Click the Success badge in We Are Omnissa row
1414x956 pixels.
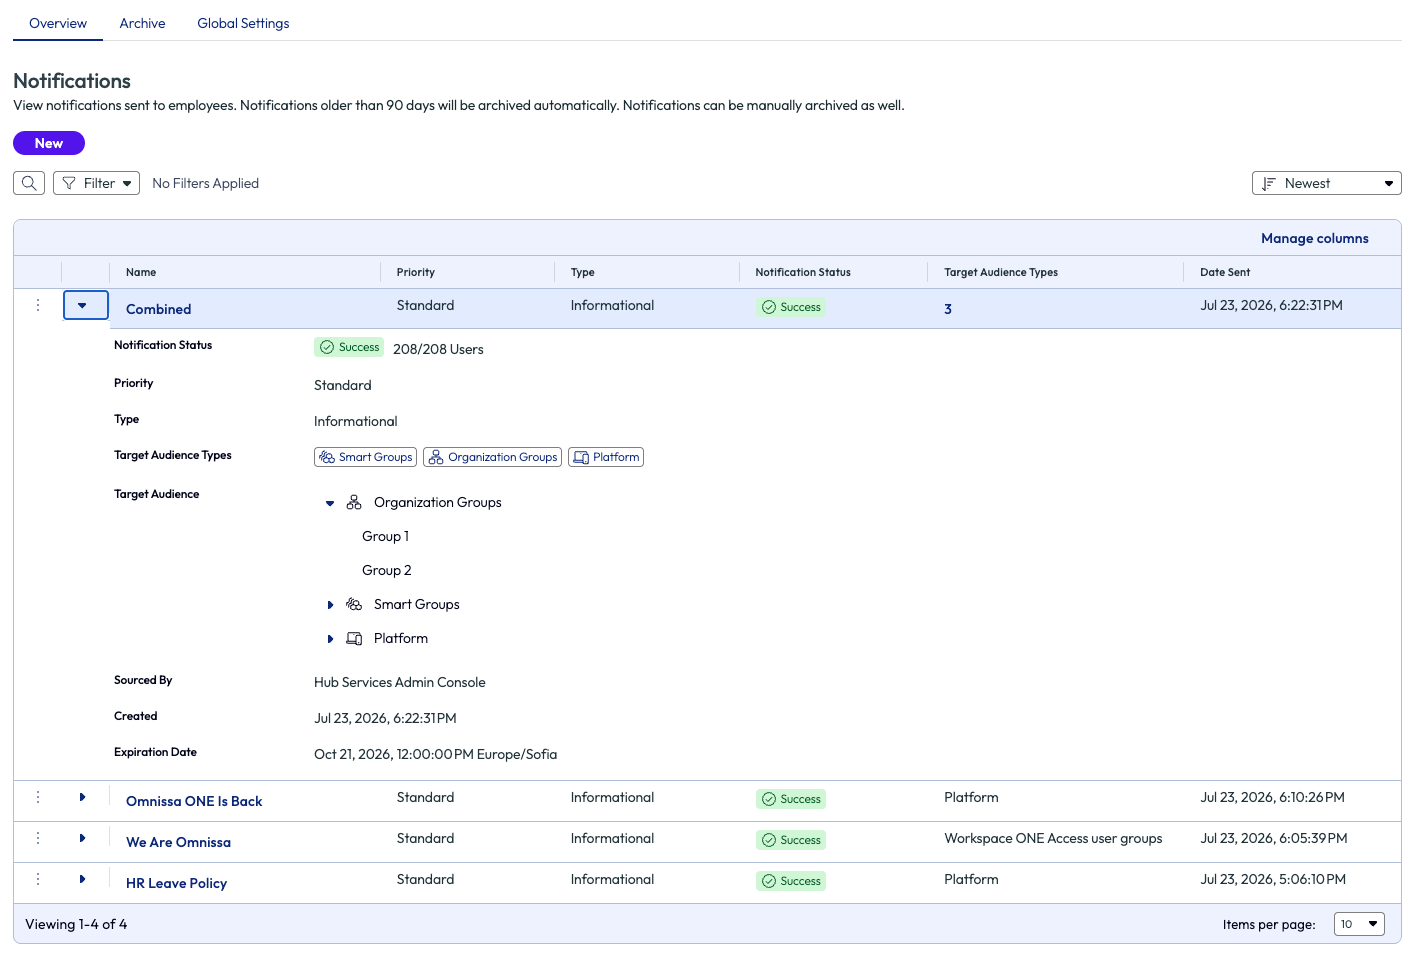click(791, 840)
